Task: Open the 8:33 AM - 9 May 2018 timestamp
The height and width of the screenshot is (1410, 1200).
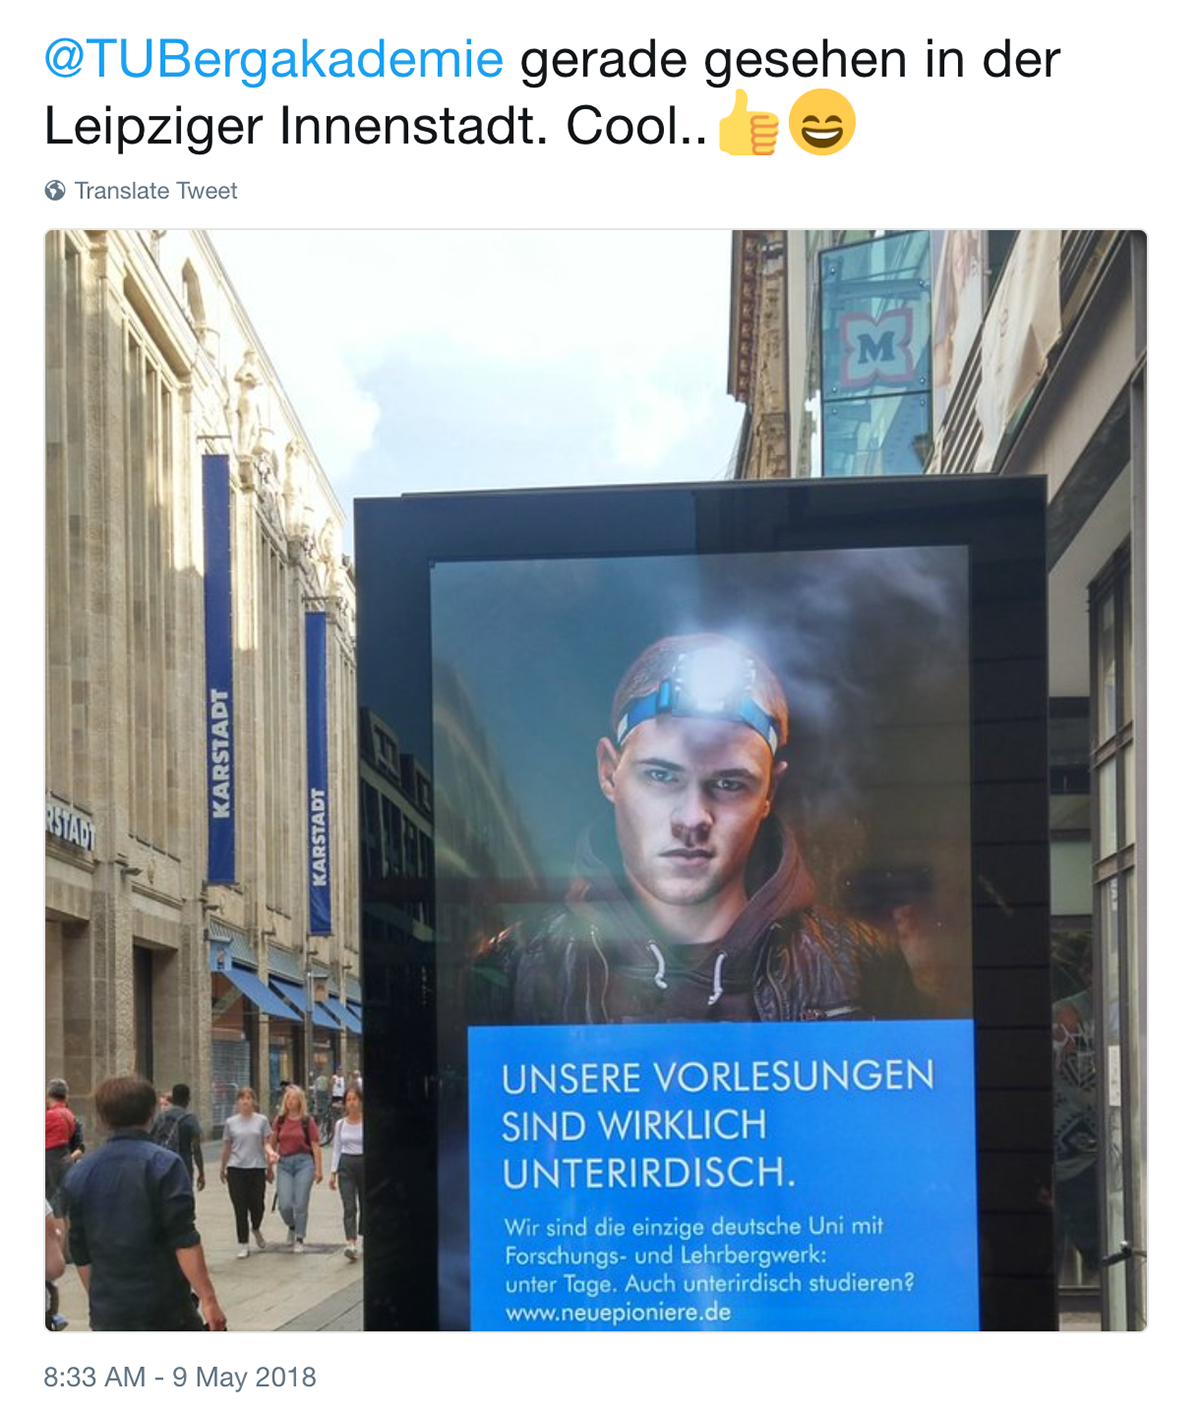Action: [x=180, y=1377]
